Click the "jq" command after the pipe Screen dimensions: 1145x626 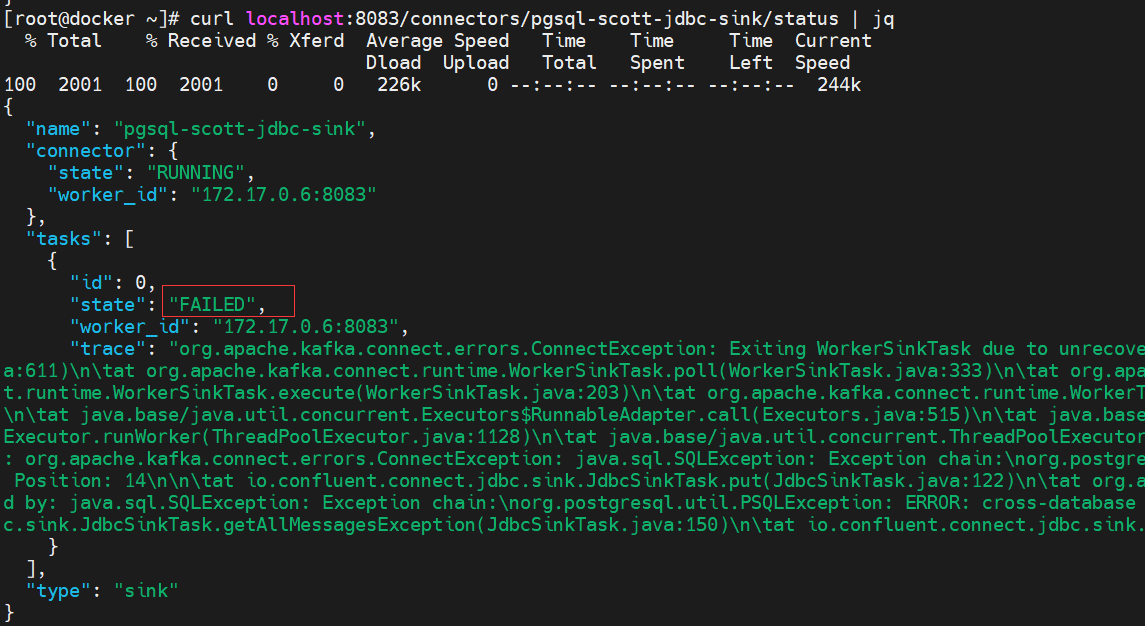coord(883,19)
